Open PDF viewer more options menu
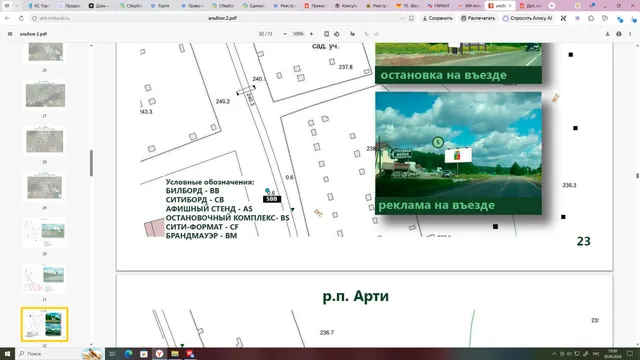Image resolution: width=640 pixels, height=360 pixels. 630,34
